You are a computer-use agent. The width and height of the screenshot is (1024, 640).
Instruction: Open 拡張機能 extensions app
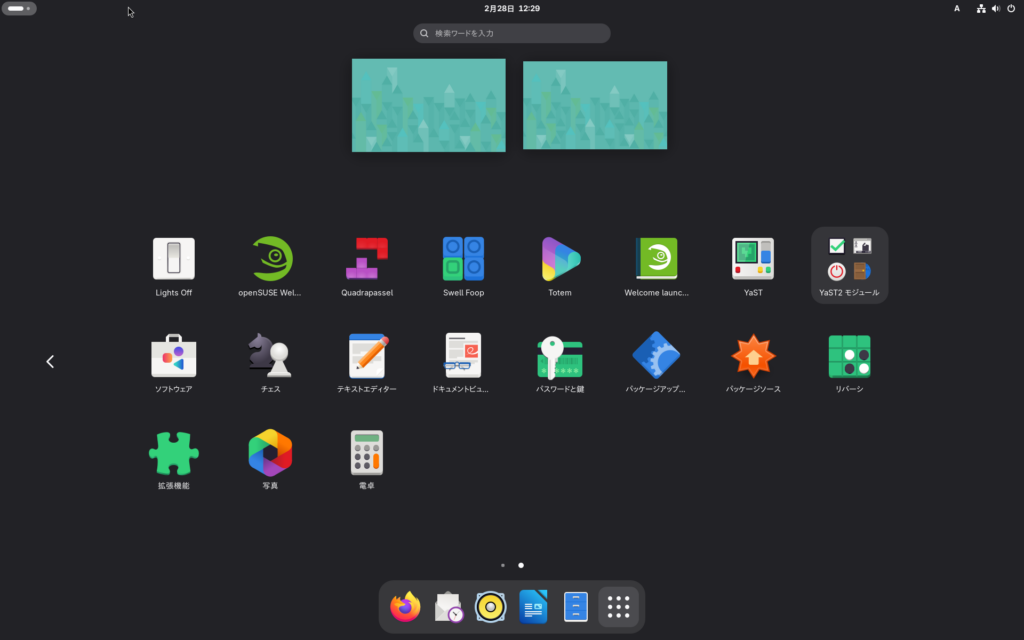173,452
